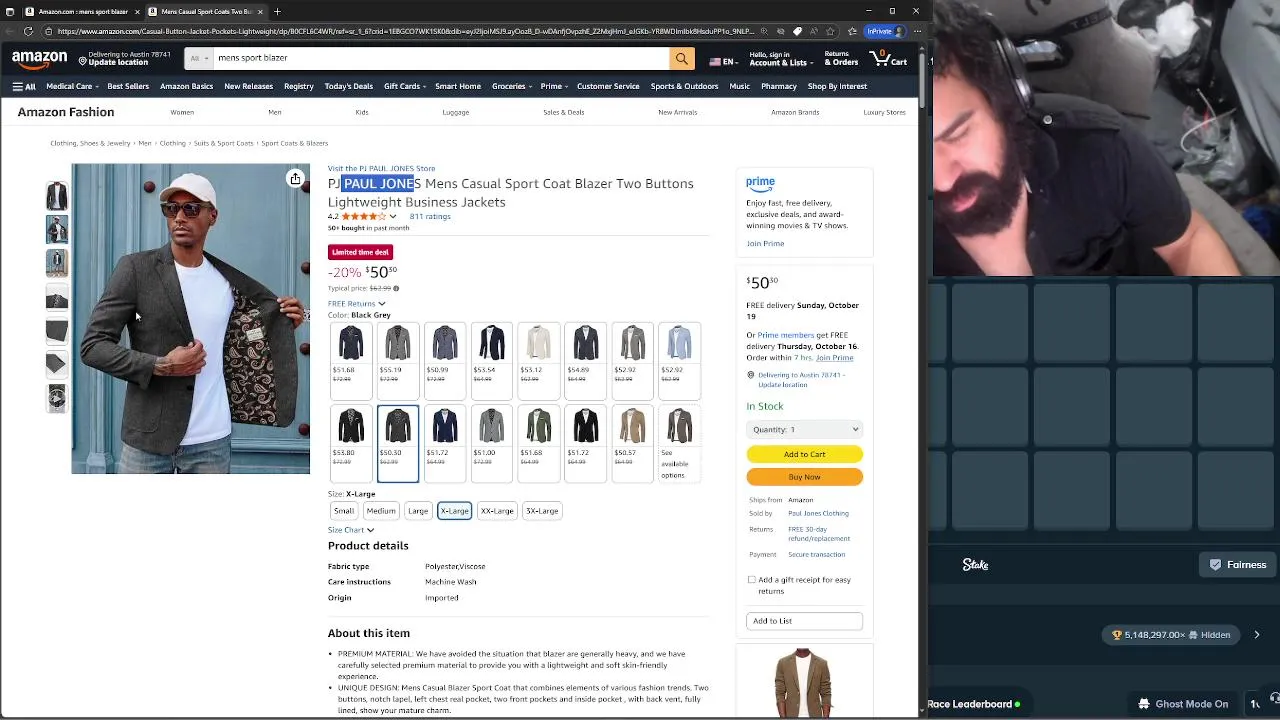
Task: Open Best Sellers in nav bar
Action: click(x=128, y=86)
